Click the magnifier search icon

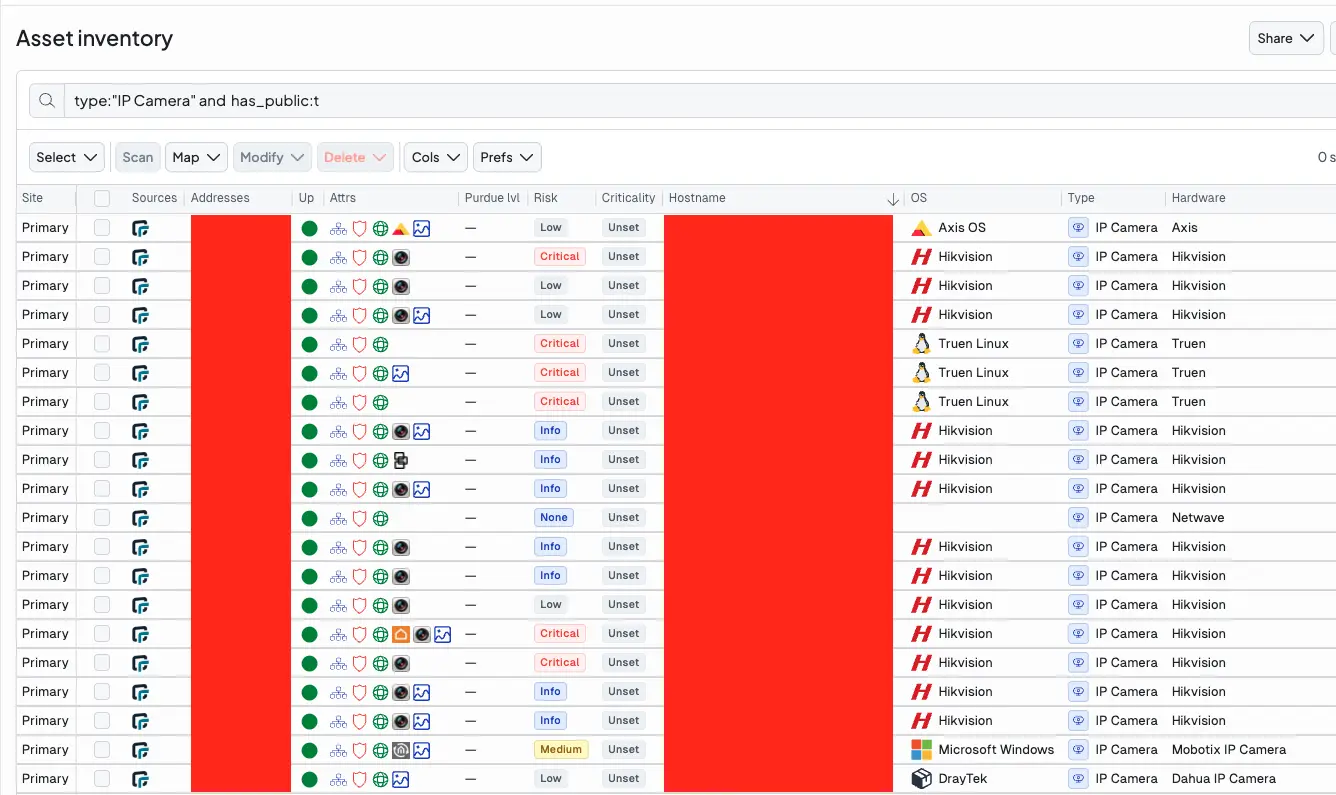point(46,101)
